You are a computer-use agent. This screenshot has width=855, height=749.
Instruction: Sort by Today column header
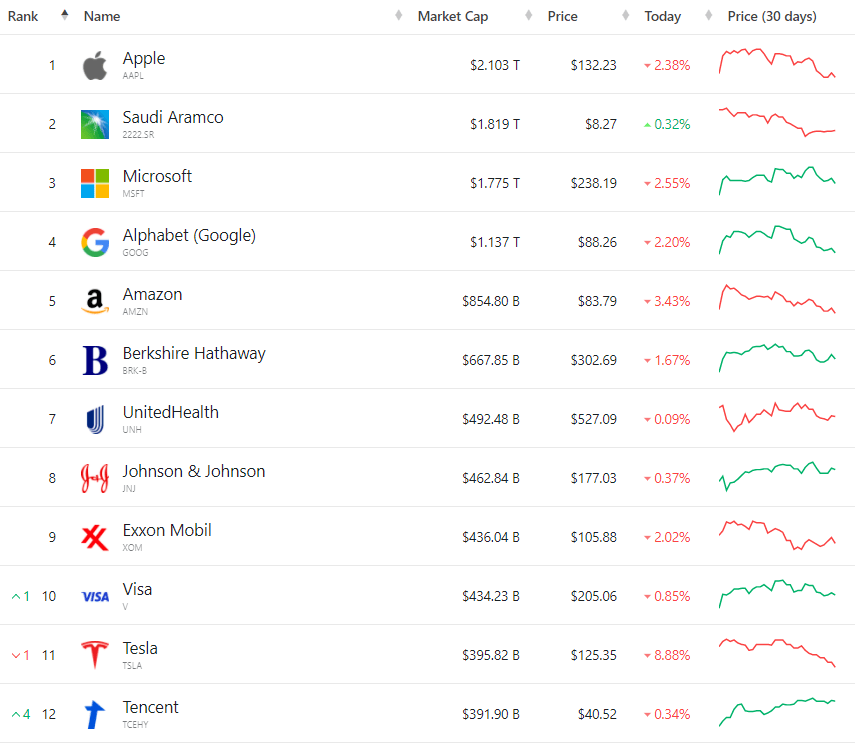(662, 16)
